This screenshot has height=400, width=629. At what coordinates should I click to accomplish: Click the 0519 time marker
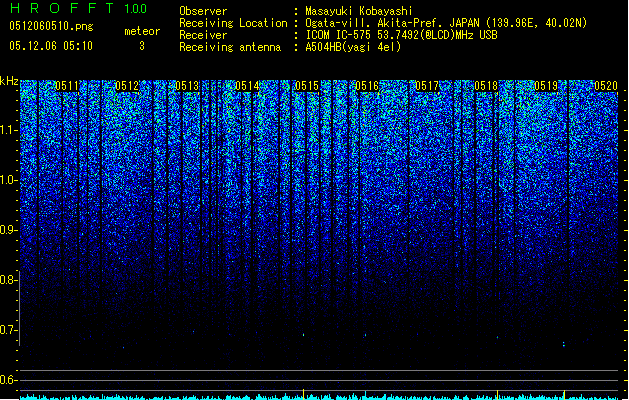click(x=546, y=86)
